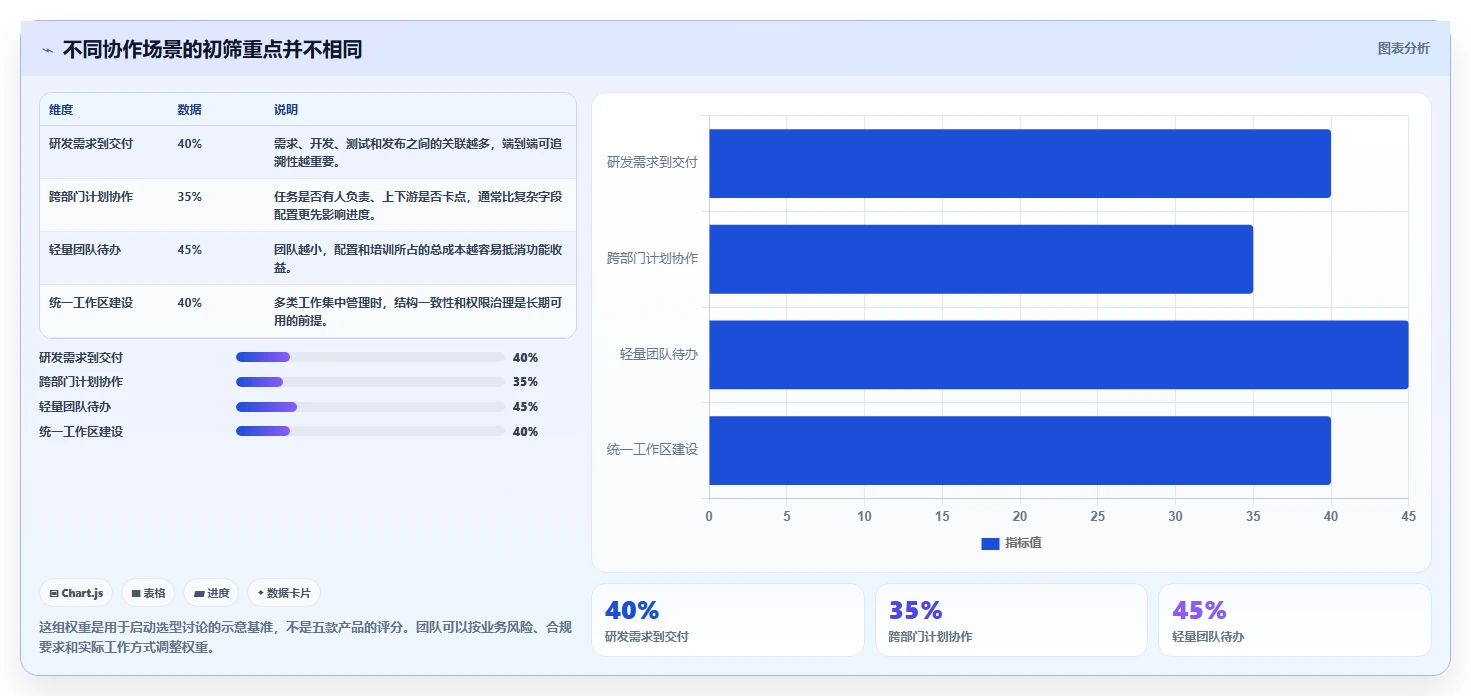This screenshot has width=1471, height=696.
Task: Click the 研发需求到交付 chart bar
Action: [1020, 163]
